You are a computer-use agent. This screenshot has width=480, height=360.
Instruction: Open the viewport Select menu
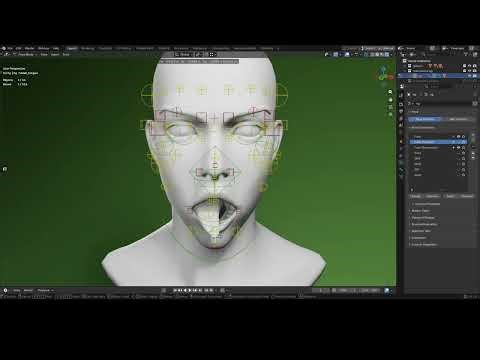coord(55,54)
